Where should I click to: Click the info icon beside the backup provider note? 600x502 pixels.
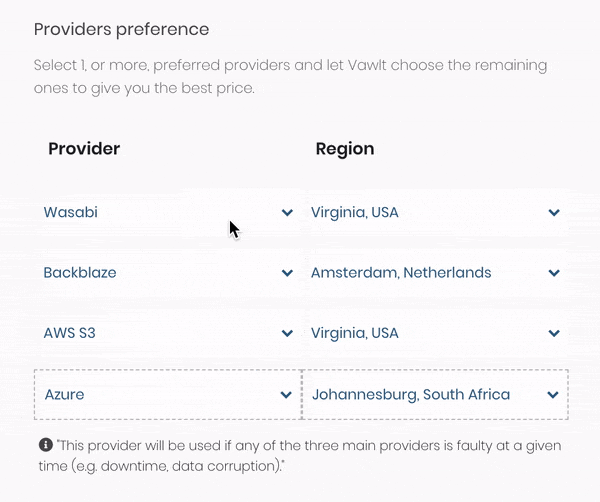[46, 445]
